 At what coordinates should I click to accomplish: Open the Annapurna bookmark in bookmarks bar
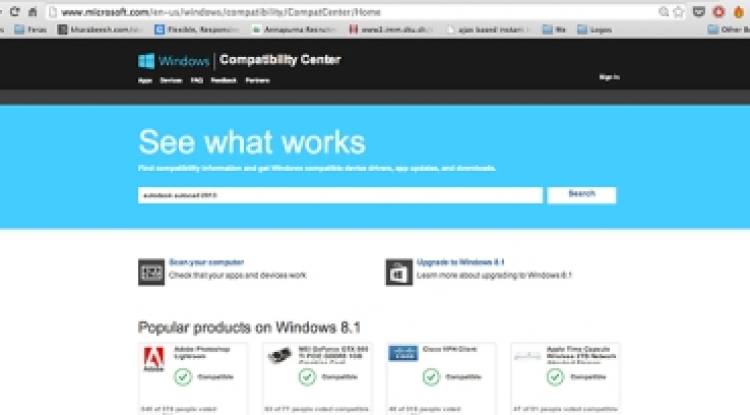[294, 30]
